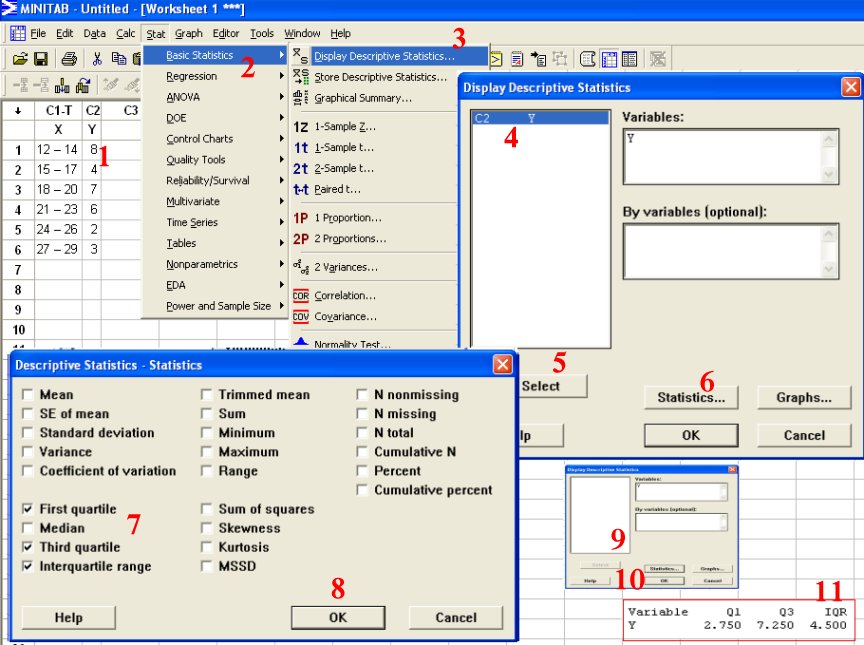Enable the Trimmed mean checkbox

pos(206,394)
